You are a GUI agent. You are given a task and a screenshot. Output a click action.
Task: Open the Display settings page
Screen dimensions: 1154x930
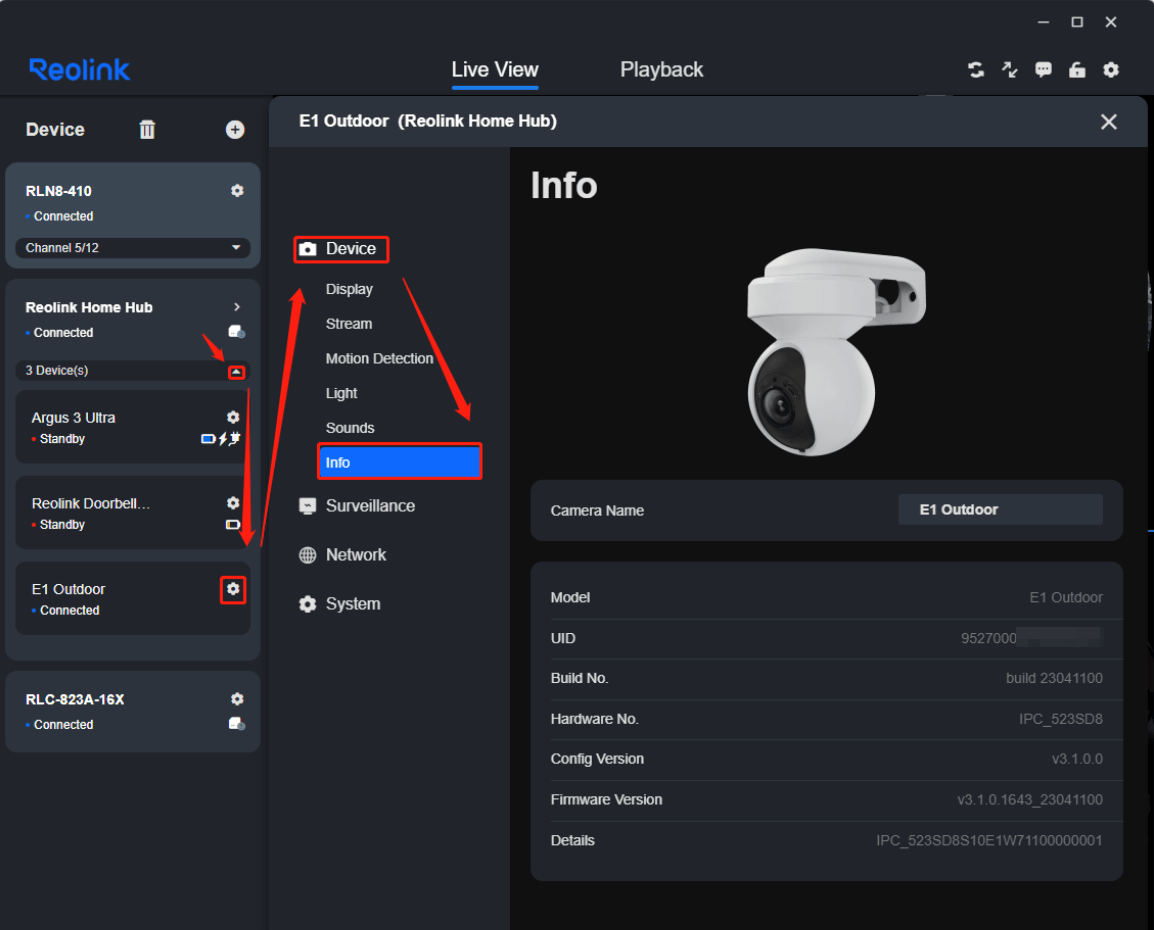pos(349,289)
